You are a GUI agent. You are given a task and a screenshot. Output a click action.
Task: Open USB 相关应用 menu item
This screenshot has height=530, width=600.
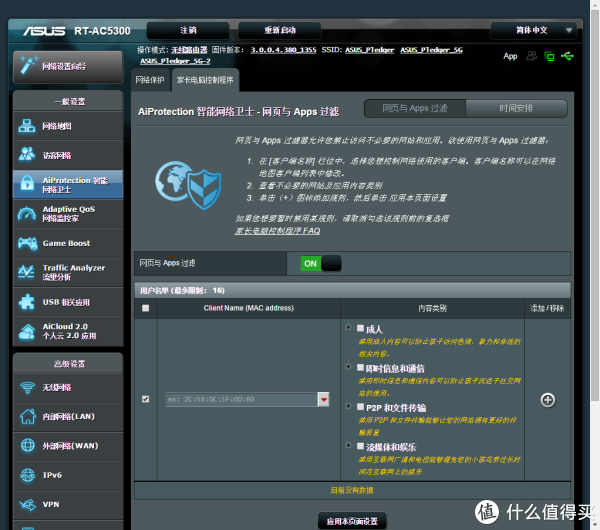pos(68,302)
